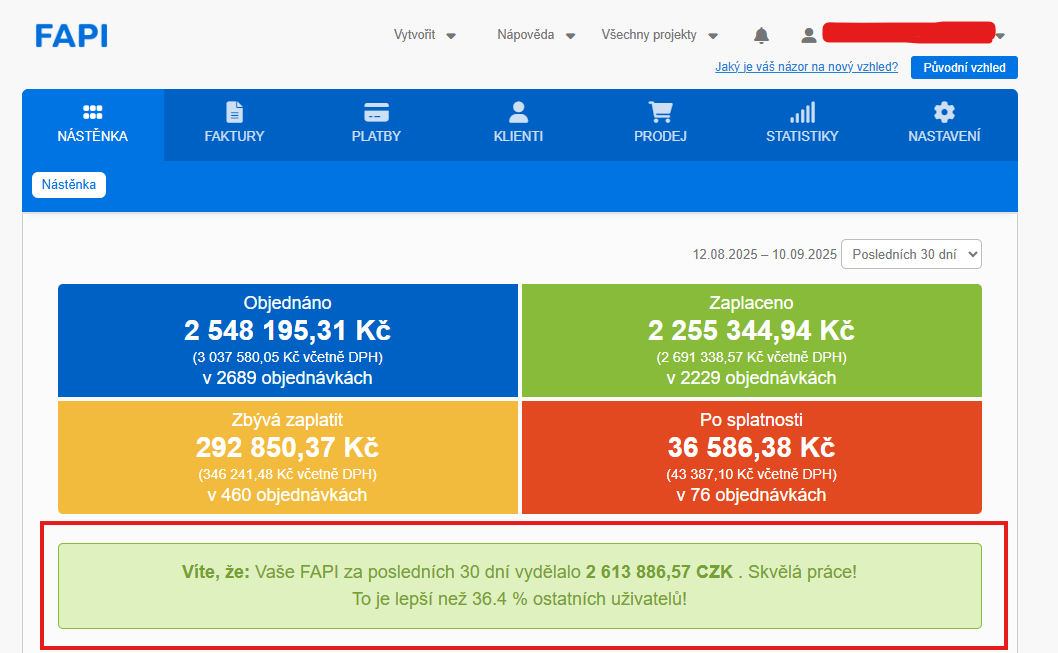
Task: Click the Víte, že: label
Action: point(216,572)
